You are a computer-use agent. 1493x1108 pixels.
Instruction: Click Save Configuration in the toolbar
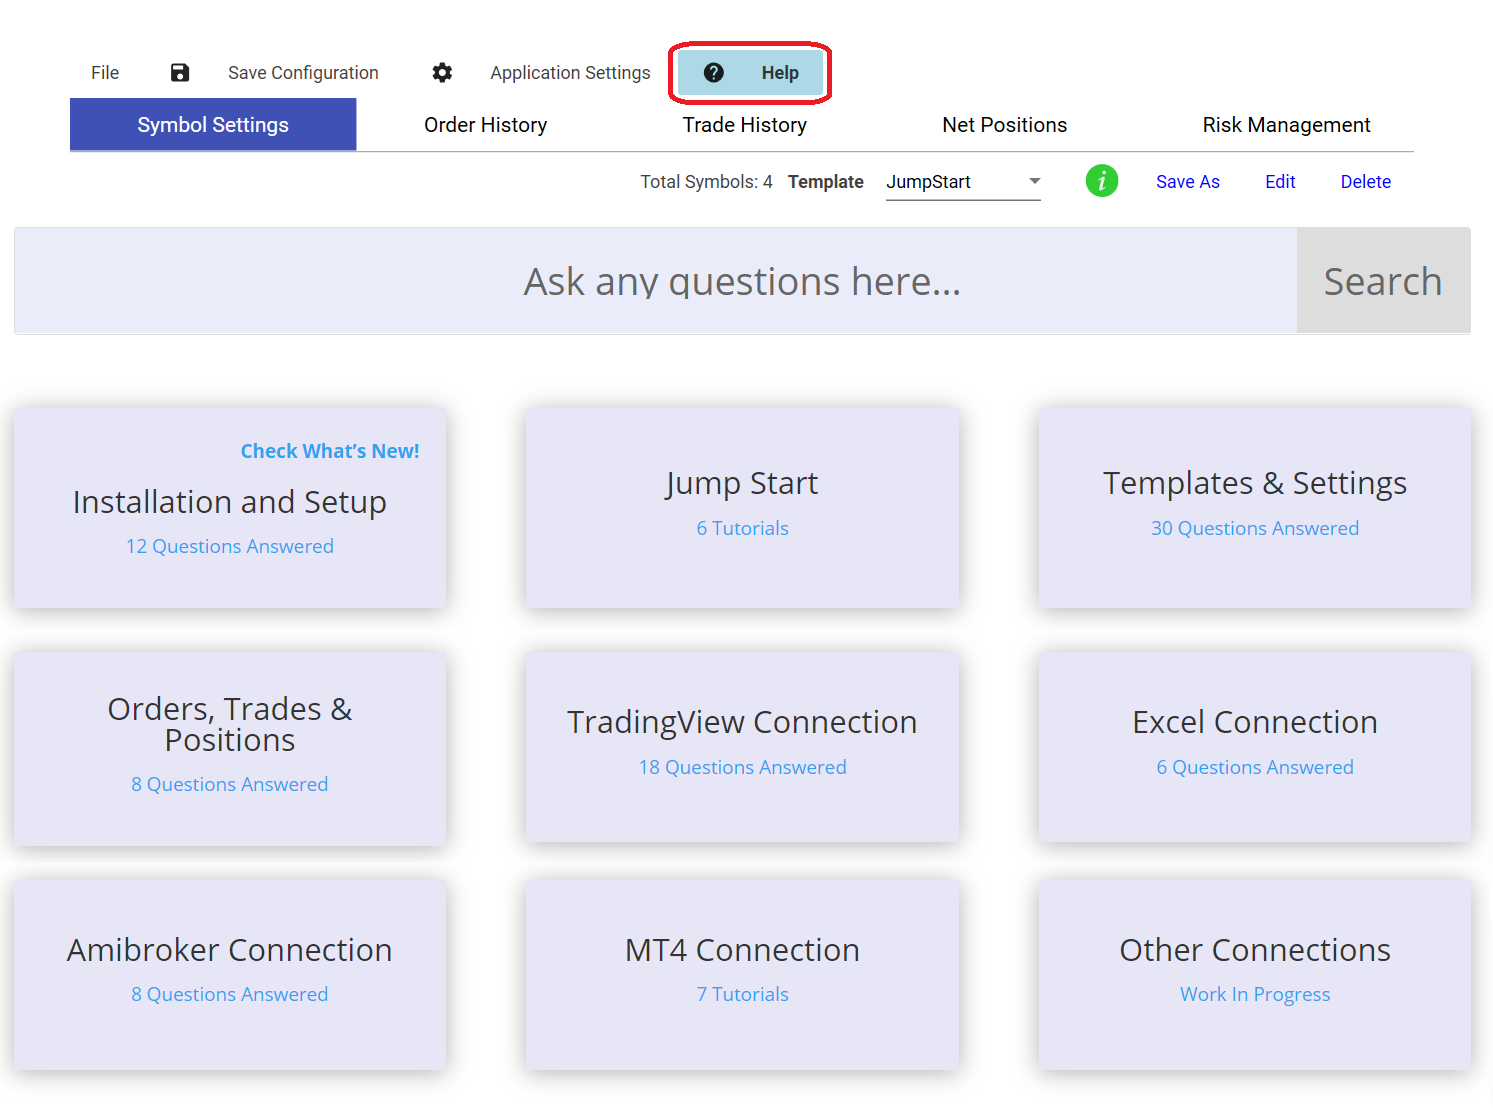(303, 73)
